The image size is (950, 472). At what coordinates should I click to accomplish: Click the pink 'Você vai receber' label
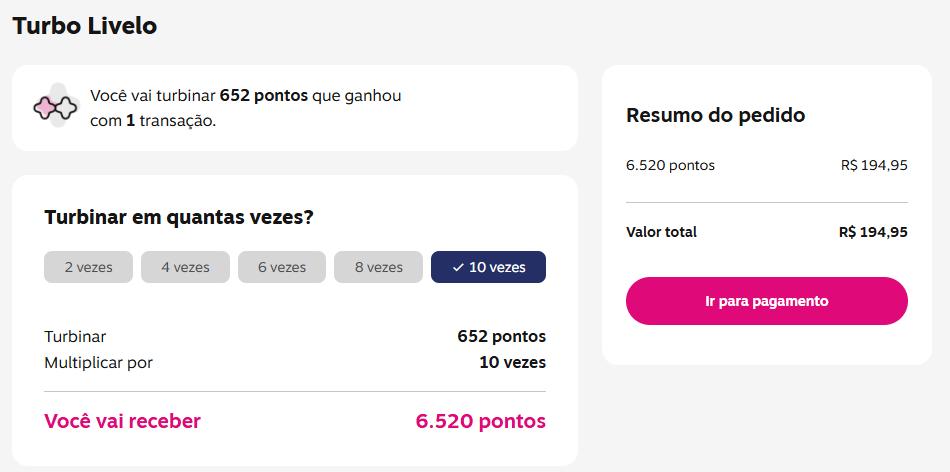pos(122,421)
